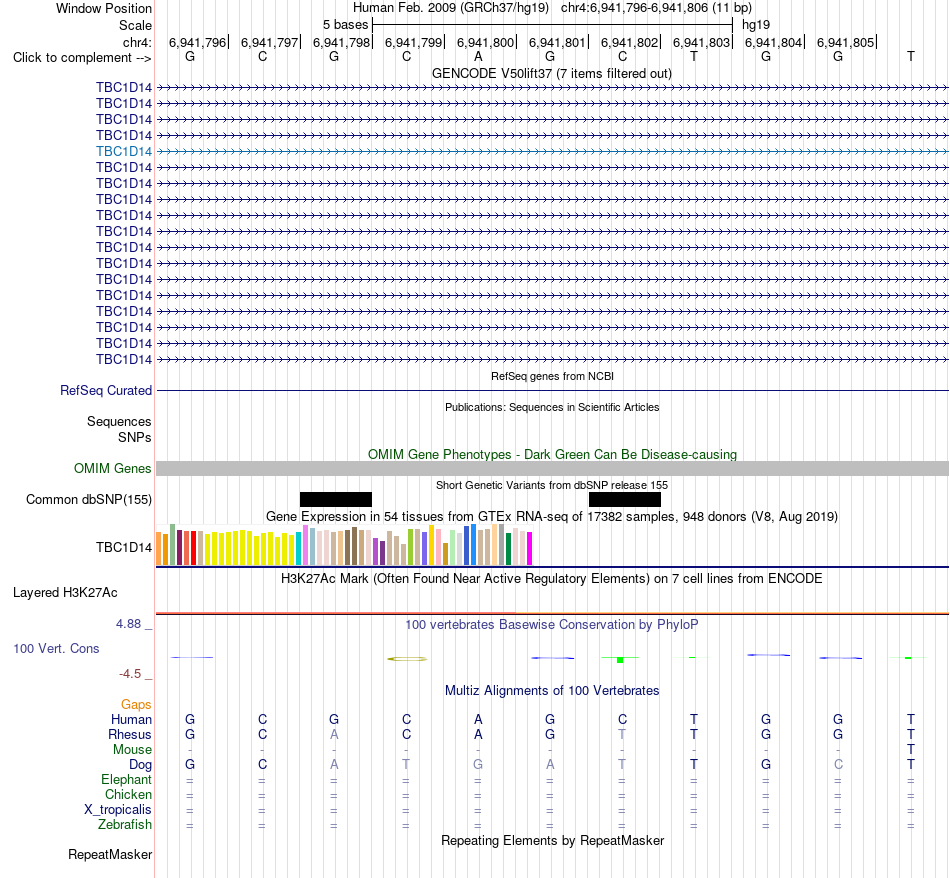The image size is (950, 878).
Task: Click position number 6,941,798
Action: (341, 42)
